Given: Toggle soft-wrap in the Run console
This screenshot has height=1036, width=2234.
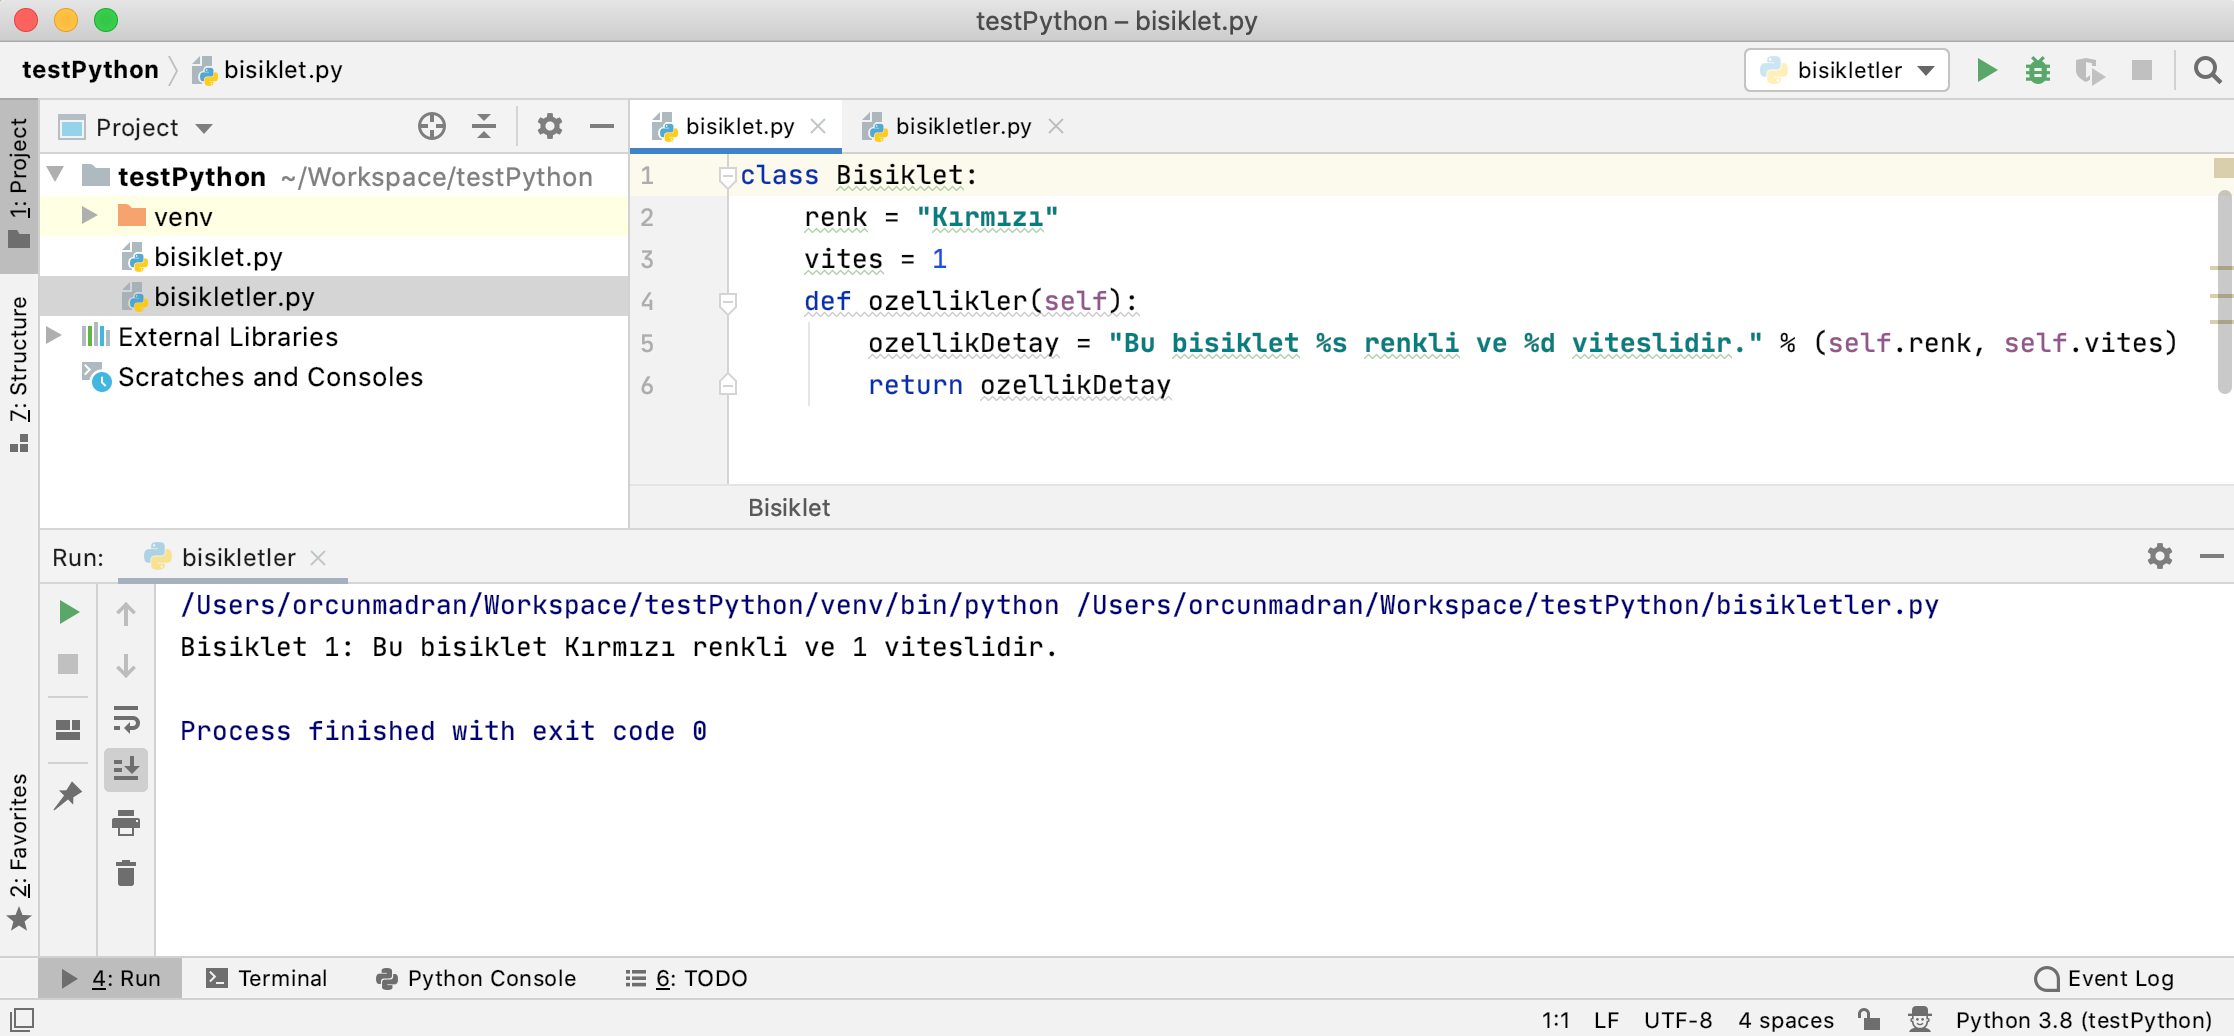Looking at the screenshot, I should coord(126,719).
